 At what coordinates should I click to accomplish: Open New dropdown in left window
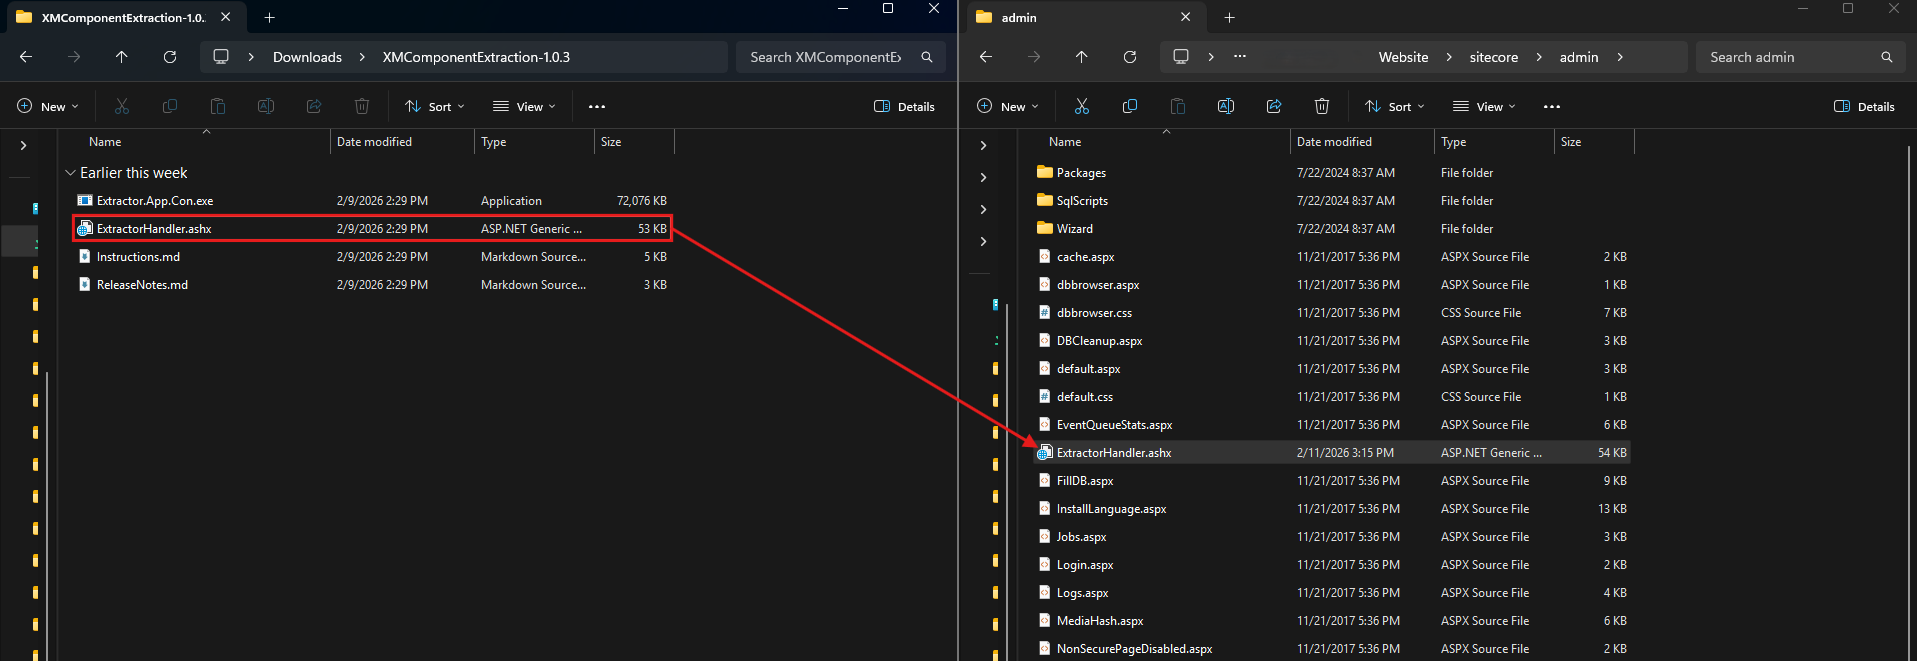click(48, 106)
